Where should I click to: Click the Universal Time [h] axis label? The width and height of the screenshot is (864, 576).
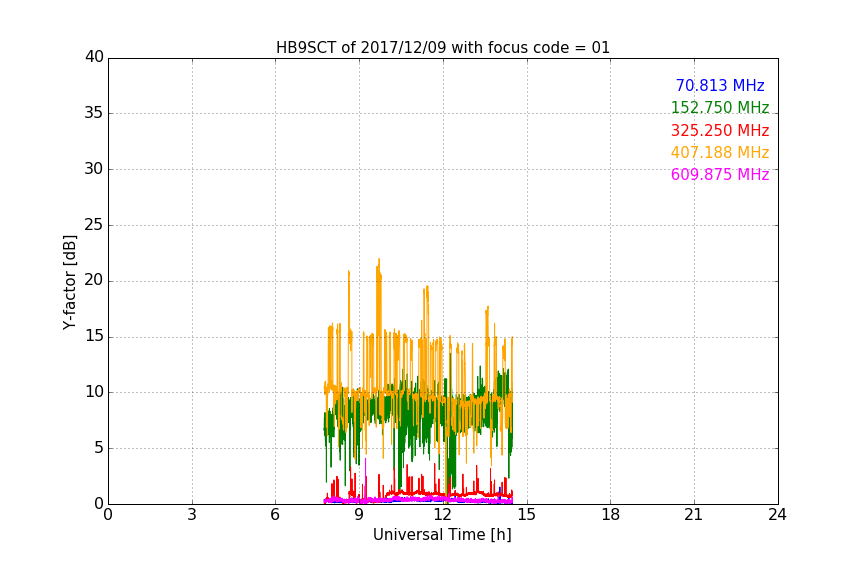442,535
